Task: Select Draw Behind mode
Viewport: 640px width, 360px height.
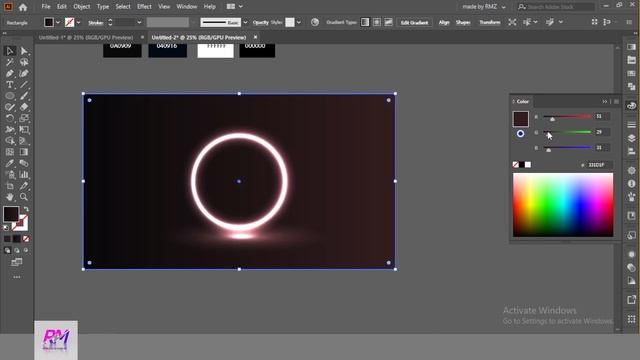Action: [x=17, y=250]
